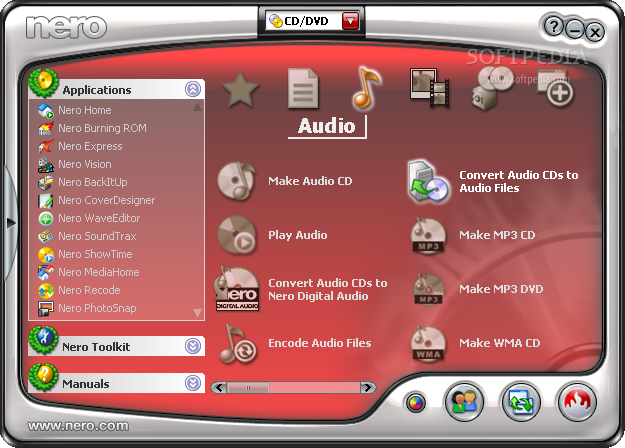The width and height of the screenshot is (625, 448).
Task: Launch Make Audio CD task
Action: (310, 181)
